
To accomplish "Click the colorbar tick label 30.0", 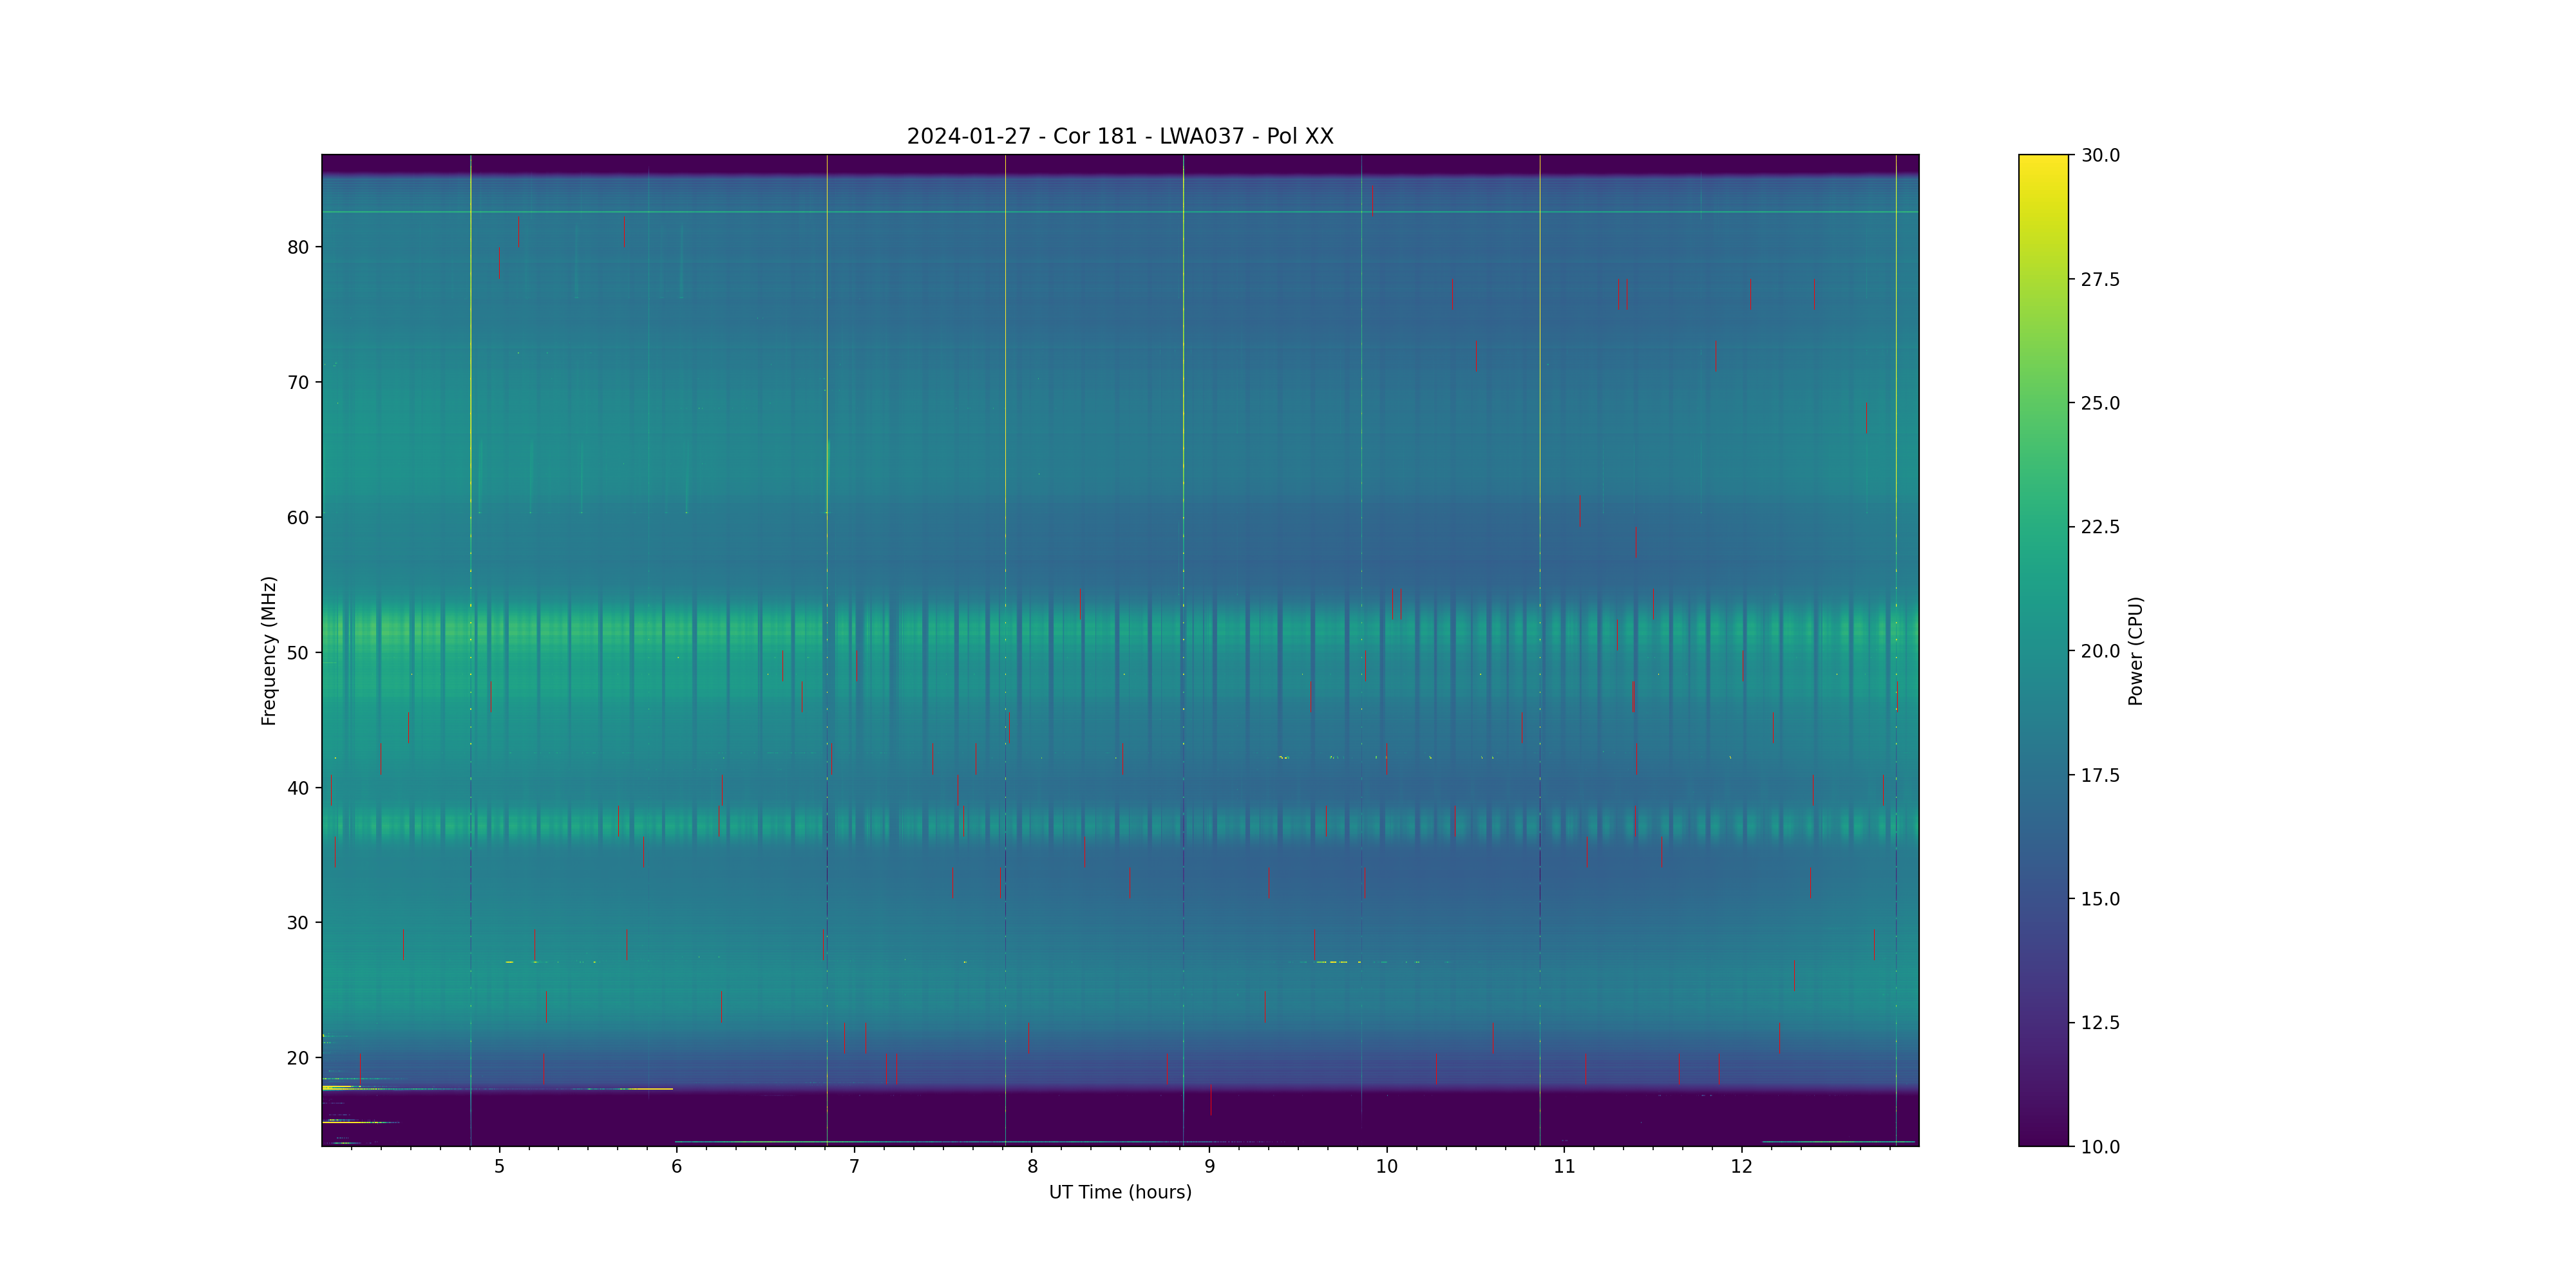I will coord(2100,155).
